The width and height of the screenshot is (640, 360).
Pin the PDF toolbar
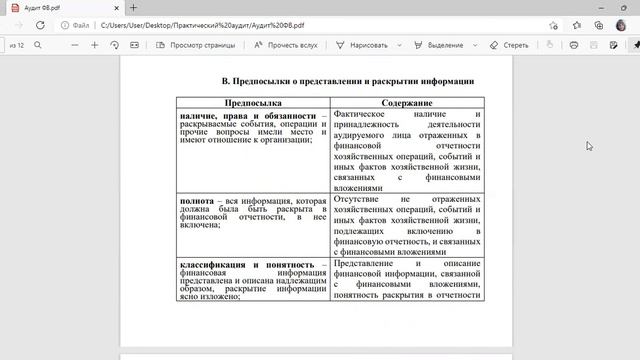[636, 45]
